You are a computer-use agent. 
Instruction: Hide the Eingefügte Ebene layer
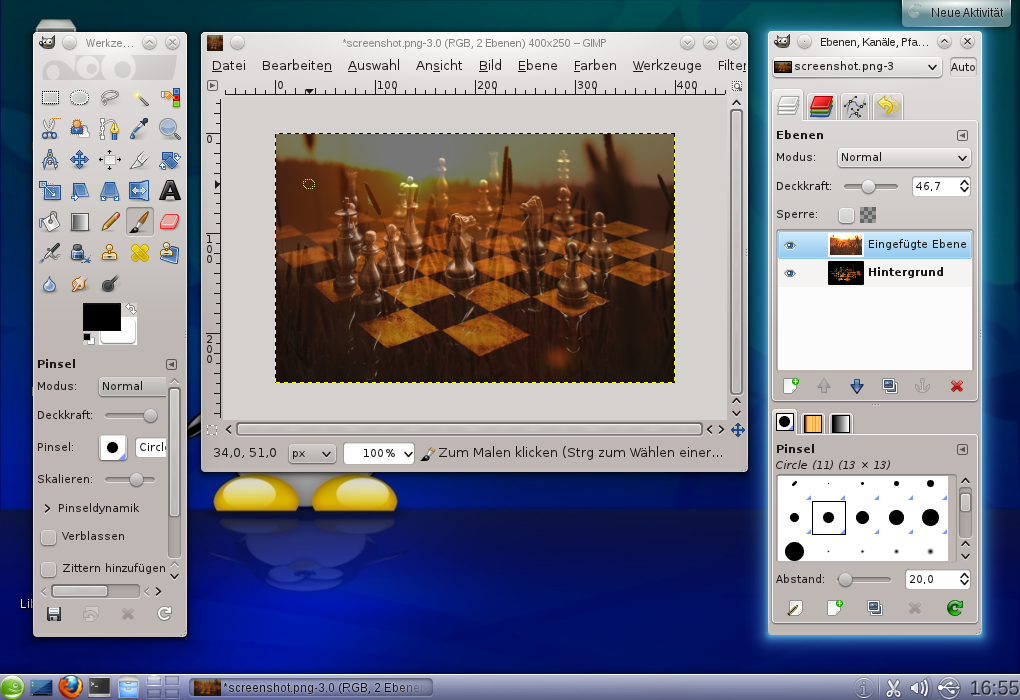pyautogui.click(x=790, y=245)
